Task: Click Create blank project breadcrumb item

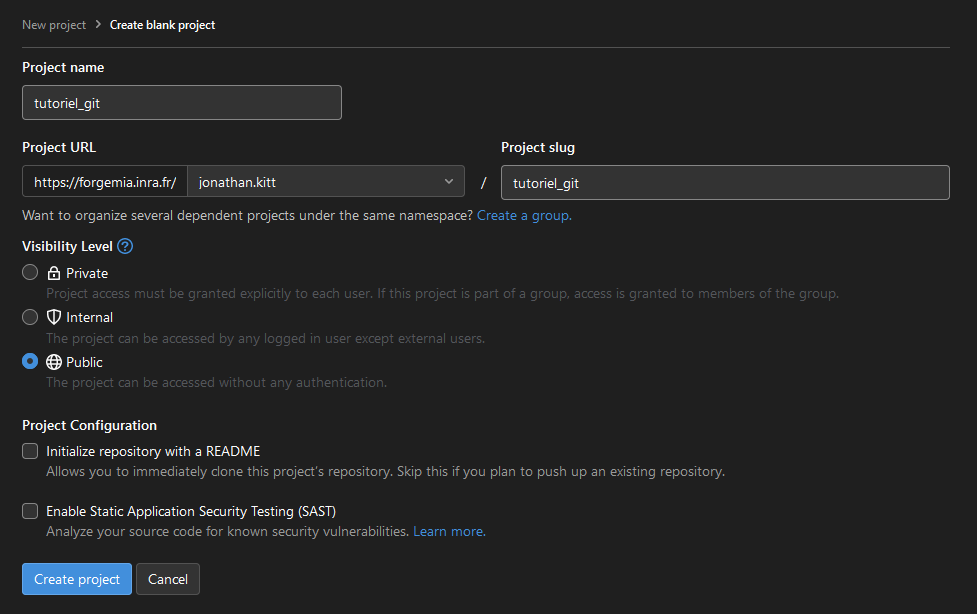Action: click(162, 25)
